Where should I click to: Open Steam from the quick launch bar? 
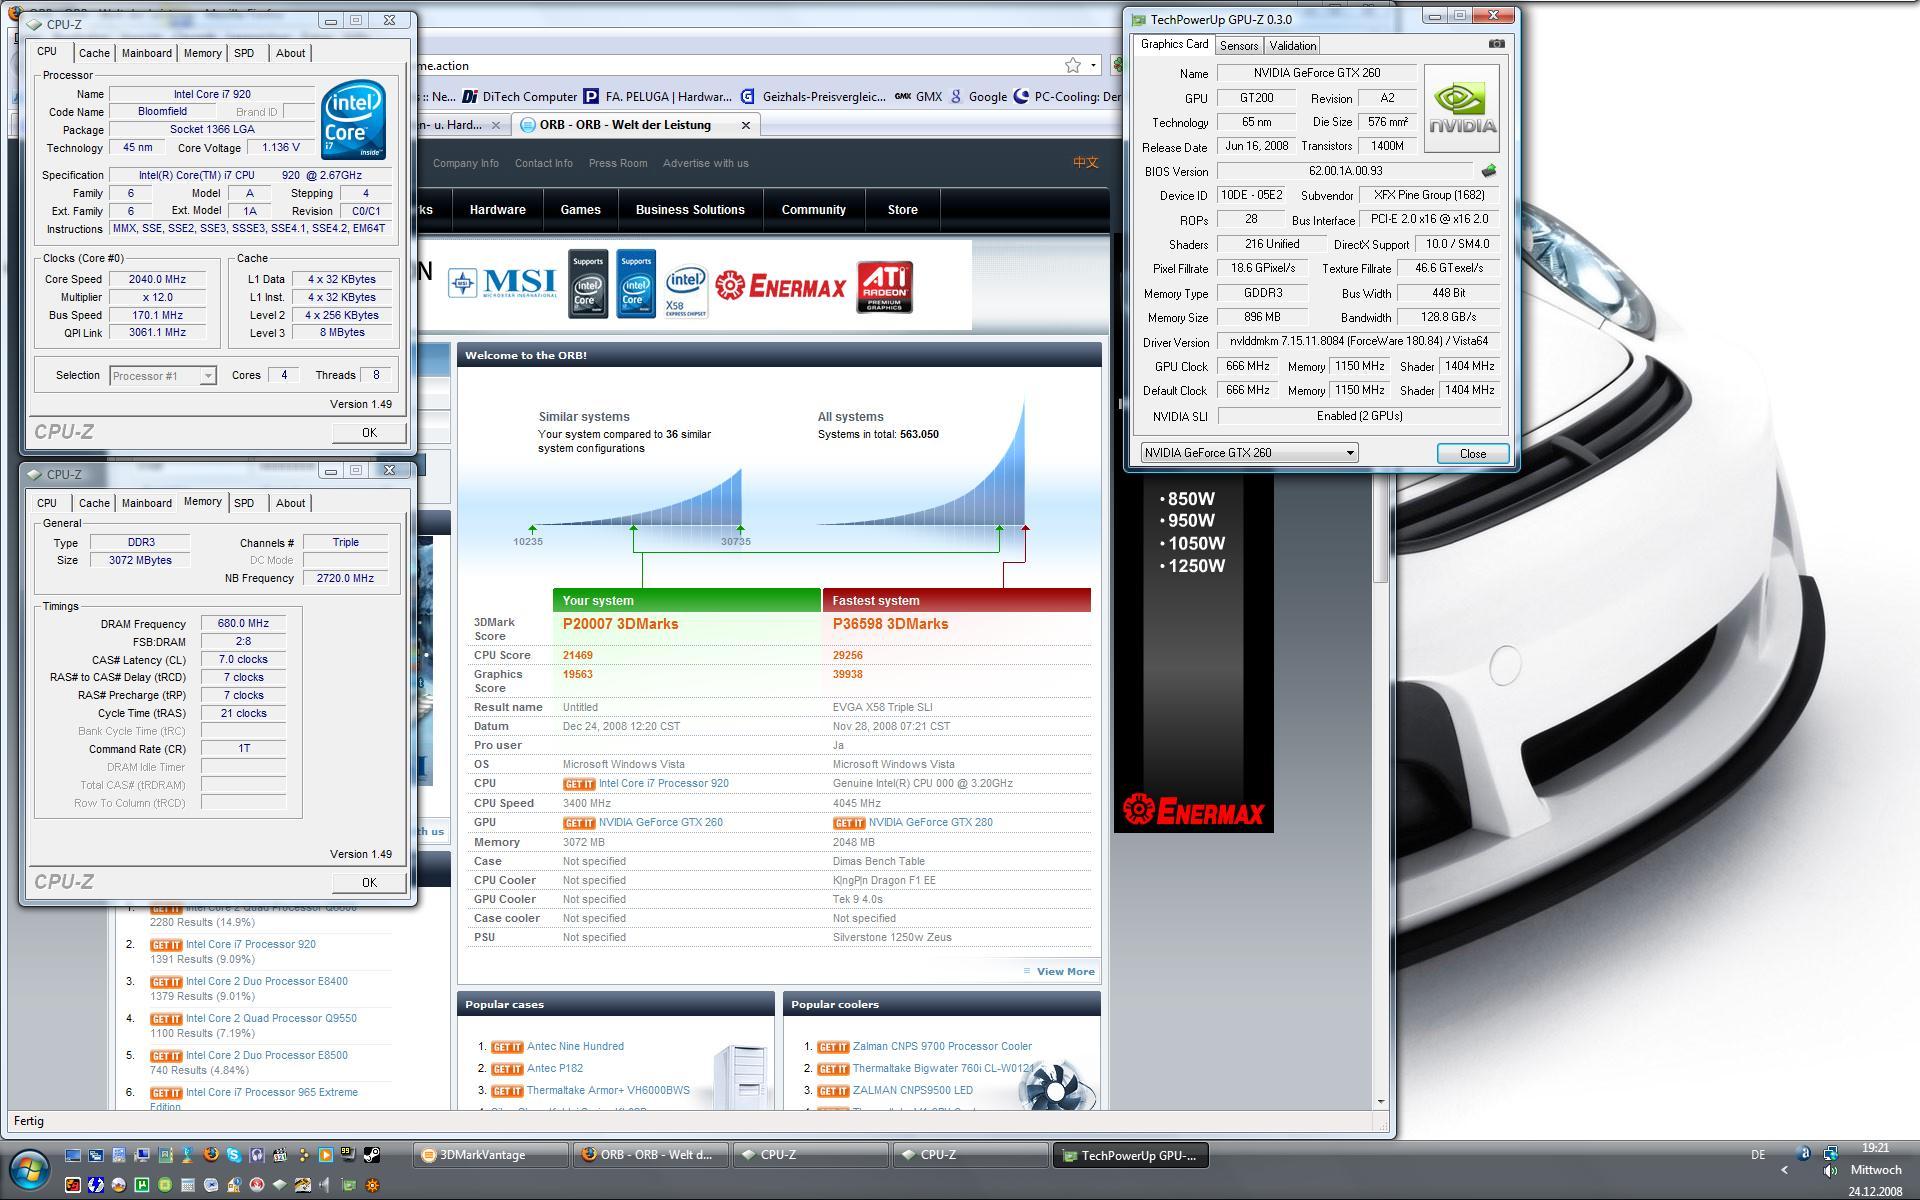[371, 1154]
